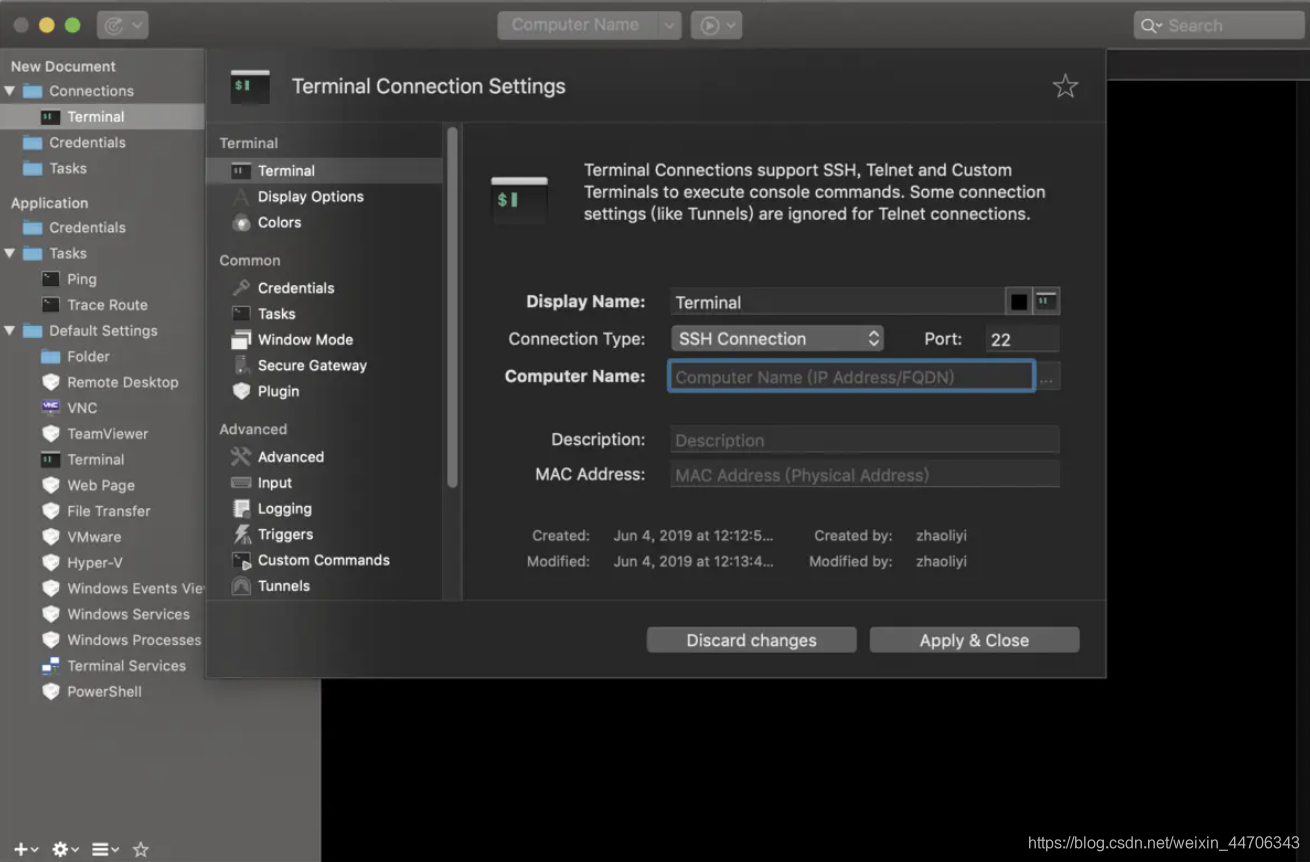Click the settings category list scrollbar
Image resolution: width=1310 pixels, height=862 pixels.
click(452, 307)
